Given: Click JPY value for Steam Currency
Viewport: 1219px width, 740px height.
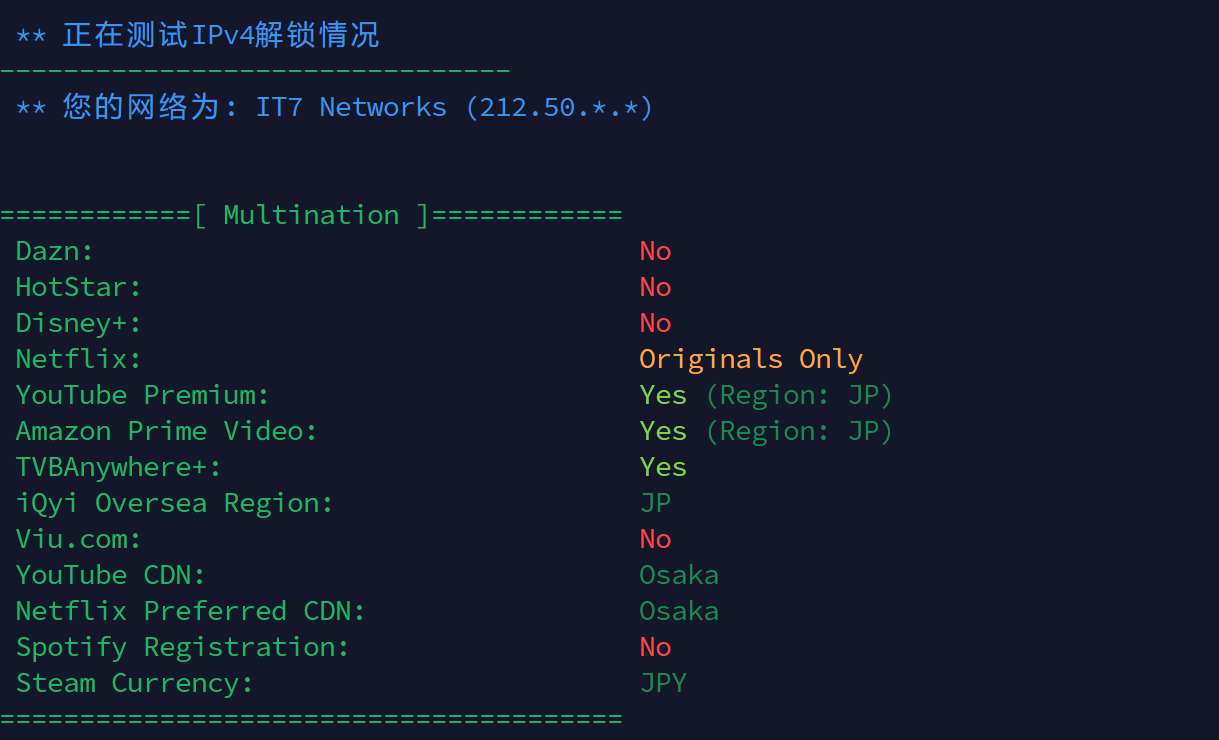Looking at the screenshot, I should coord(663,683).
